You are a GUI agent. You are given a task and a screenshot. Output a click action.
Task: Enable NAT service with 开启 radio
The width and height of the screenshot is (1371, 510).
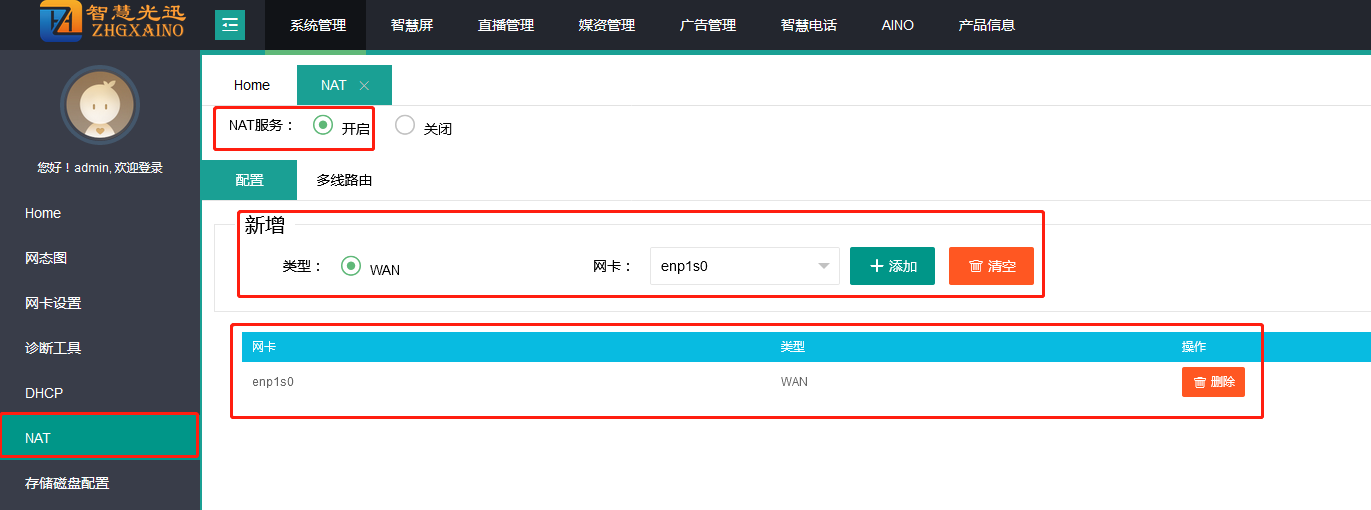pyautogui.click(x=323, y=126)
